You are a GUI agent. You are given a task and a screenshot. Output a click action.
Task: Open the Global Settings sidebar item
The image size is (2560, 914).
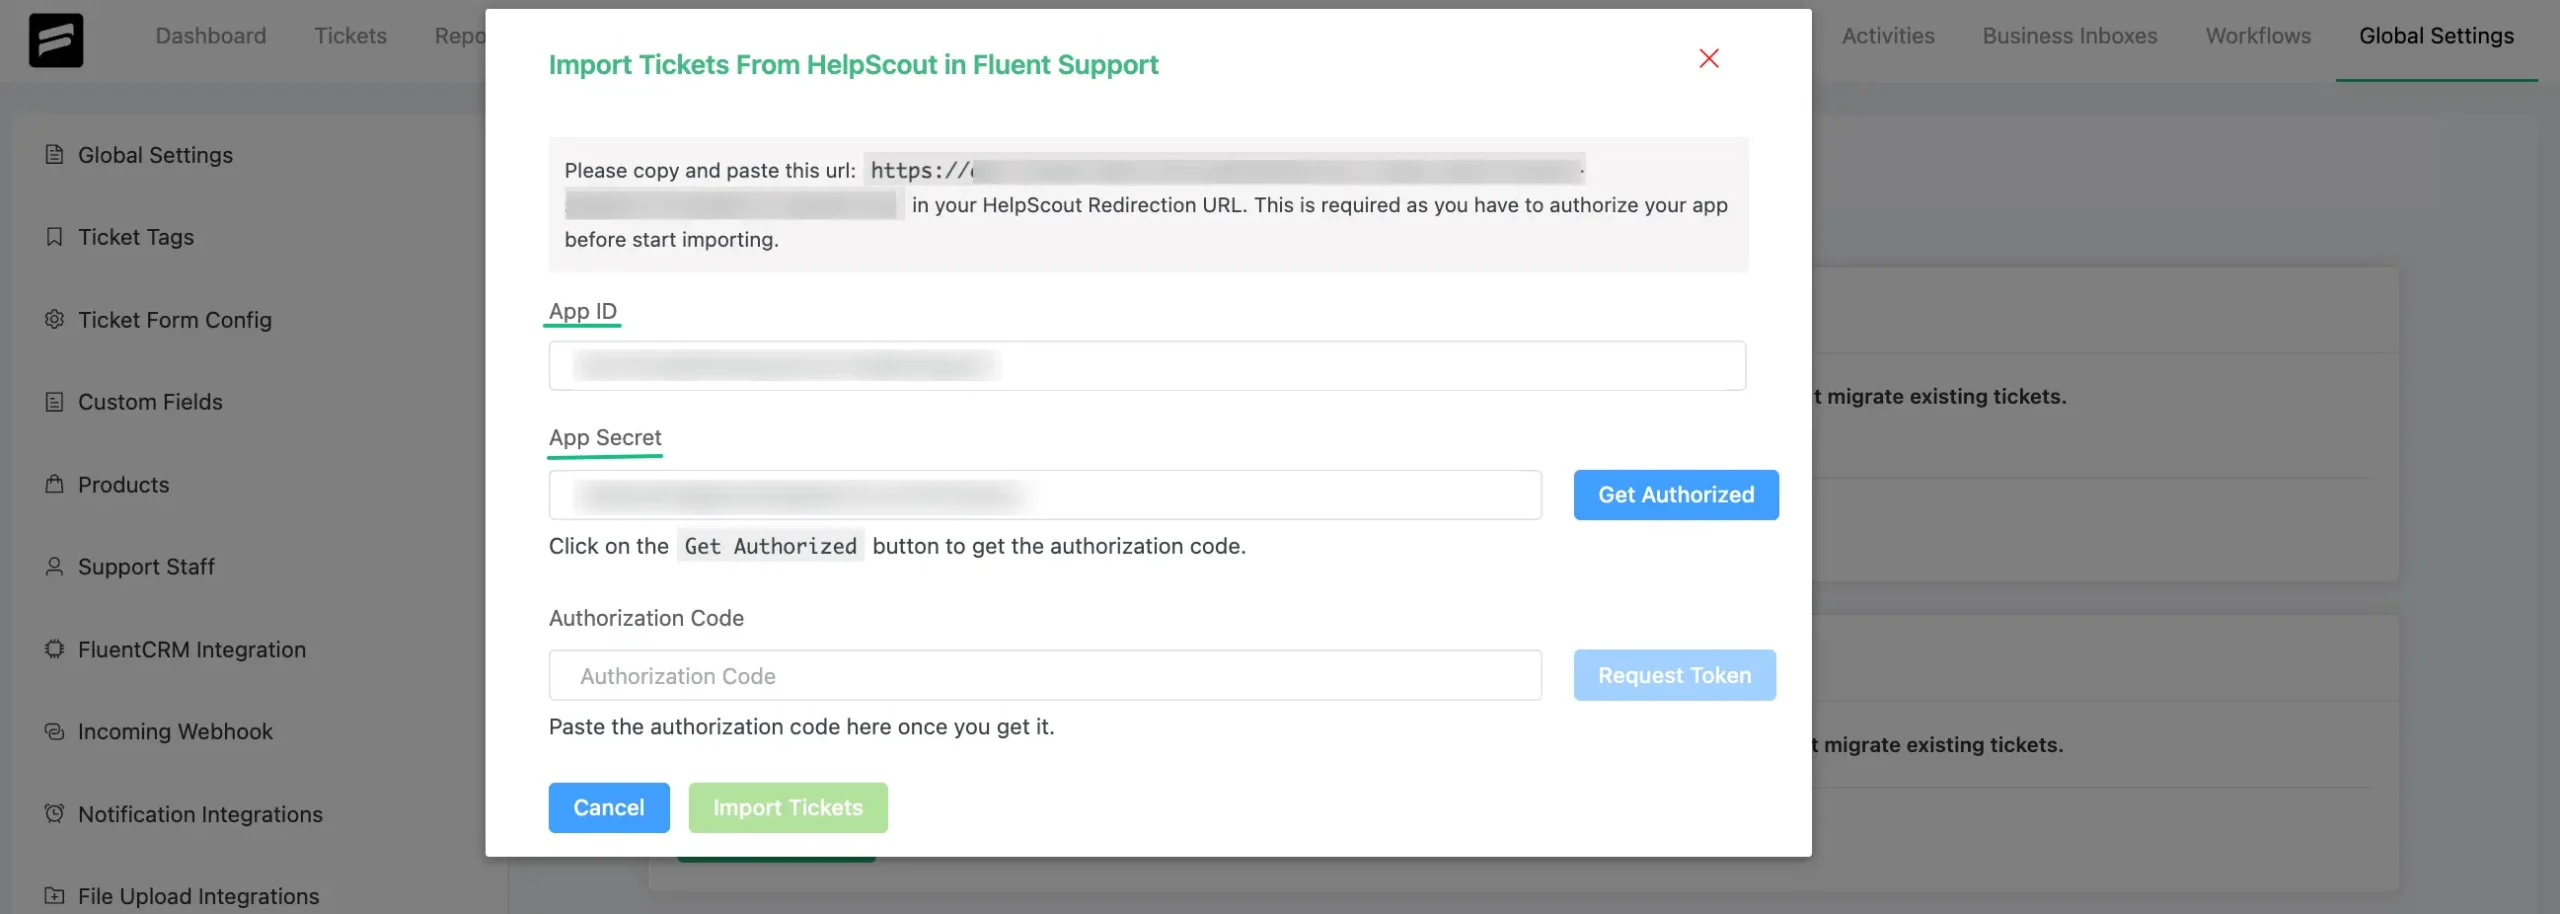pos(155,155)
